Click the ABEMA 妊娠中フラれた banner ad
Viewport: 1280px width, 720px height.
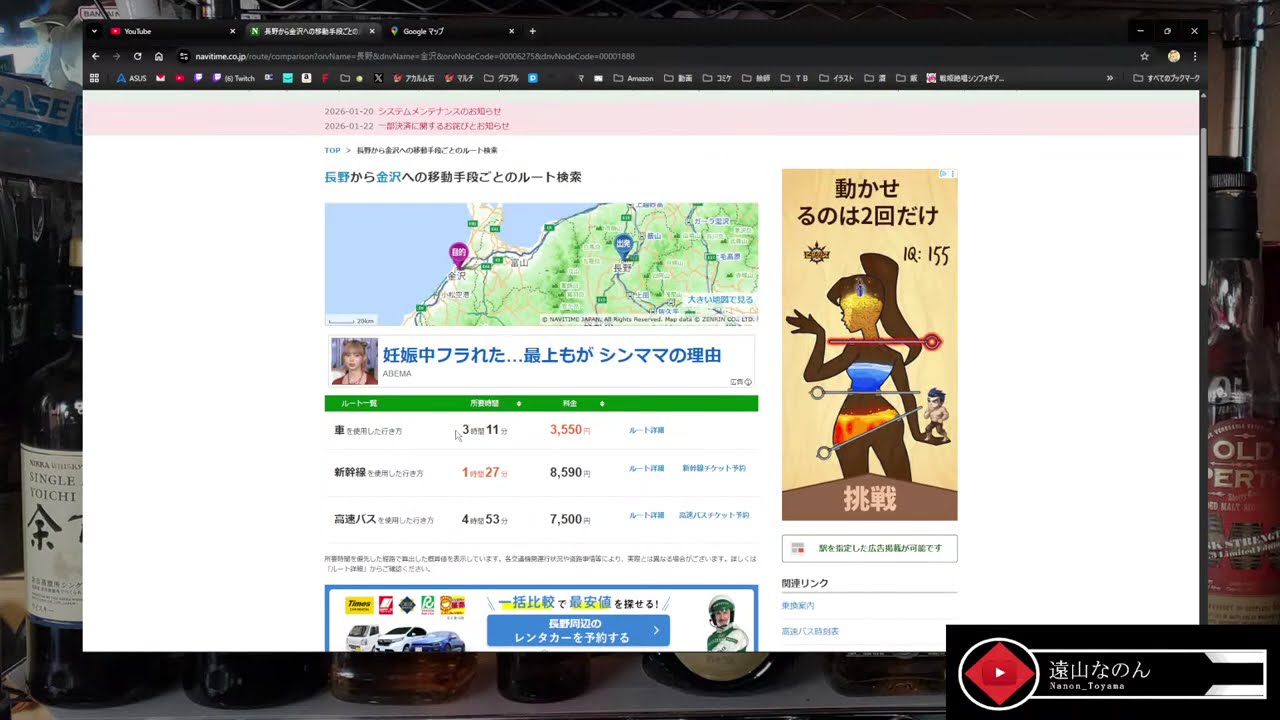(x=541, y=361)
